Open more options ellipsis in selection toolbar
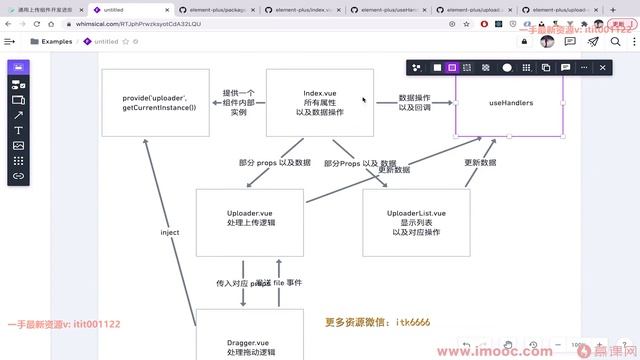The width and height of the screenshot is (640, 360). pyautogui.click(x=584, y=68)
